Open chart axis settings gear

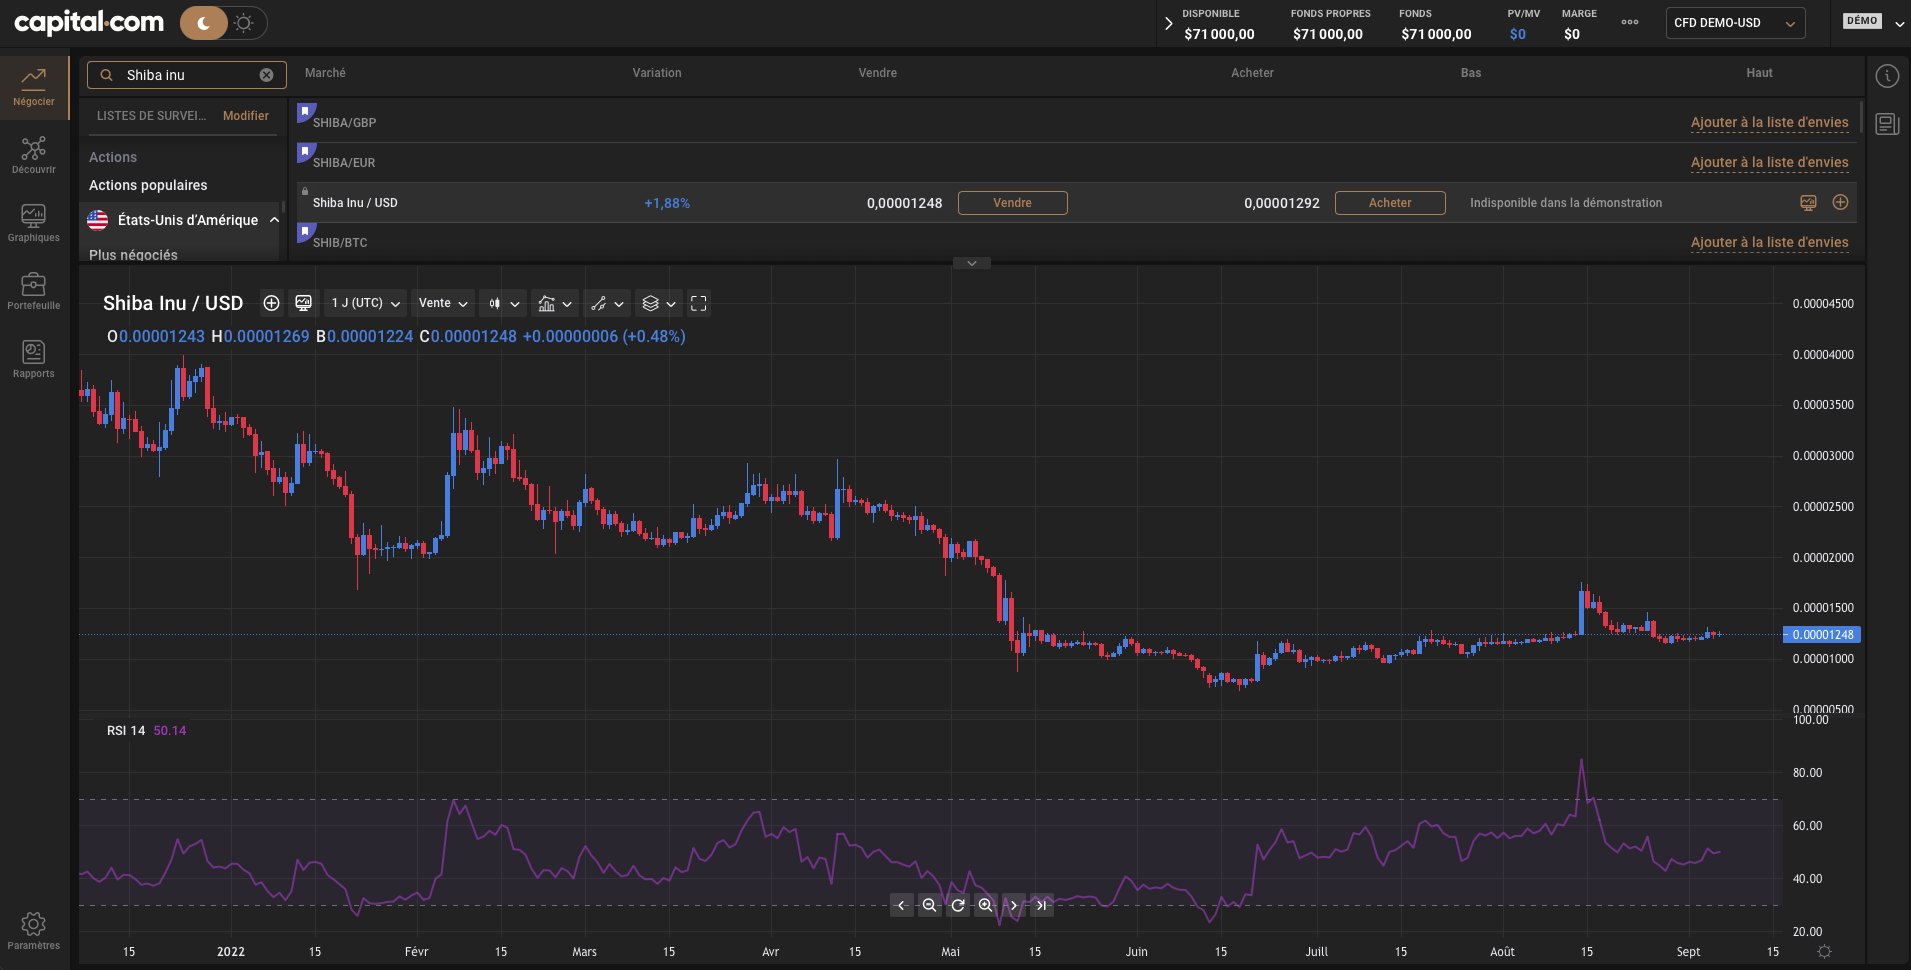click(x=1824, y=952)
